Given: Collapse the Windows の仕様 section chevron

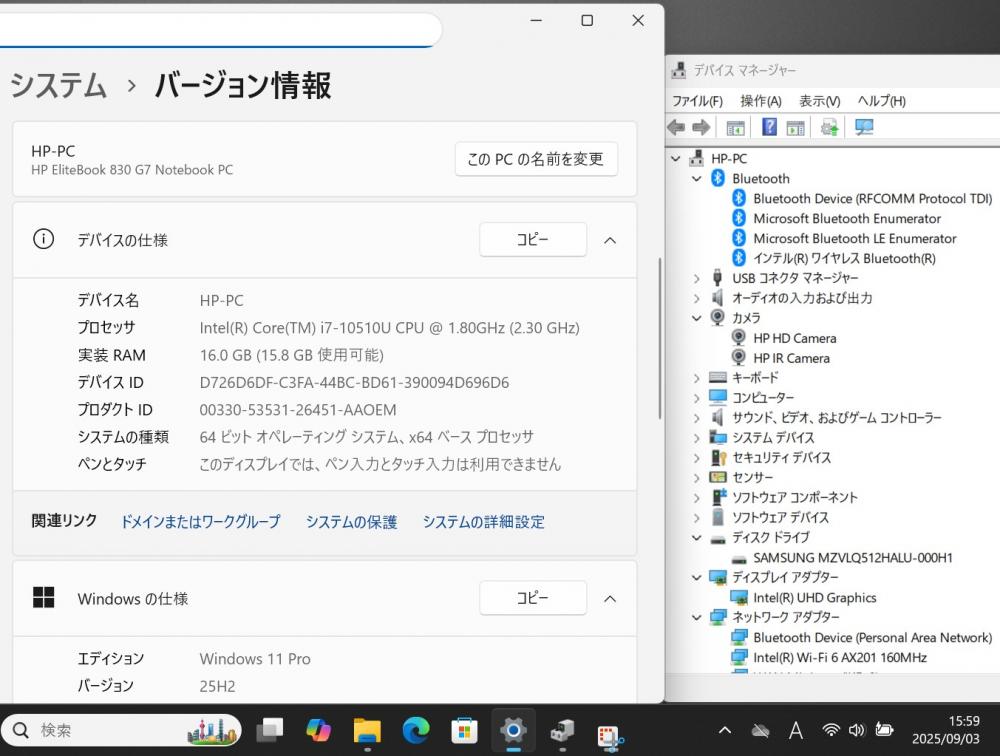Looking at the screenshot, I should click(610, 599).
